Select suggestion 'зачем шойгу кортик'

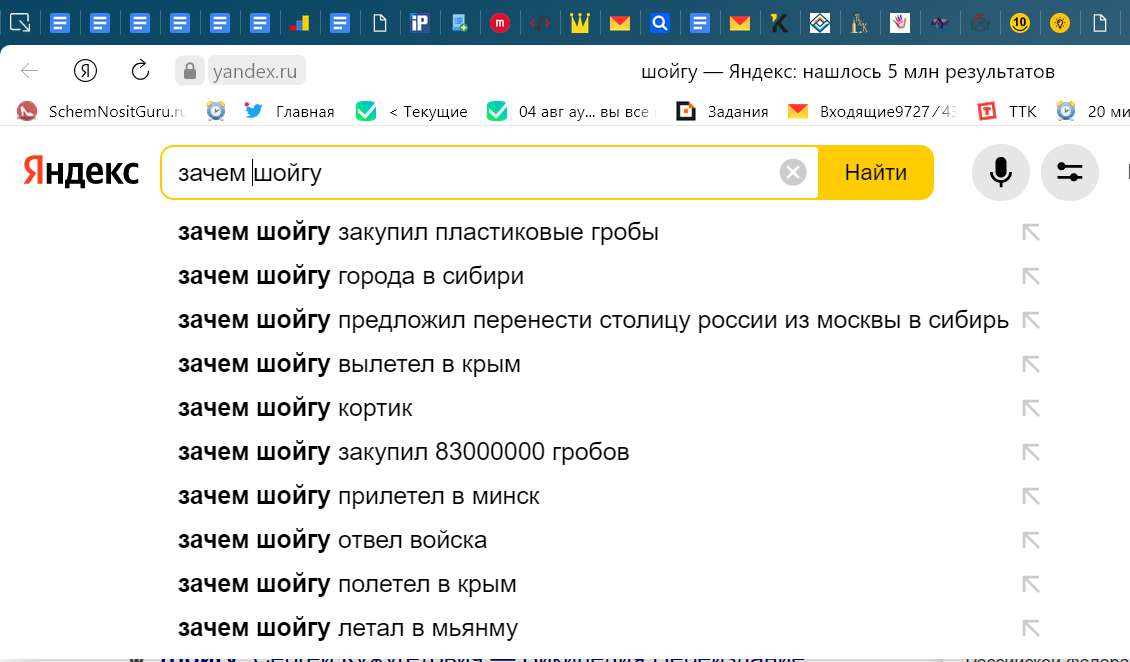[295, 408]
